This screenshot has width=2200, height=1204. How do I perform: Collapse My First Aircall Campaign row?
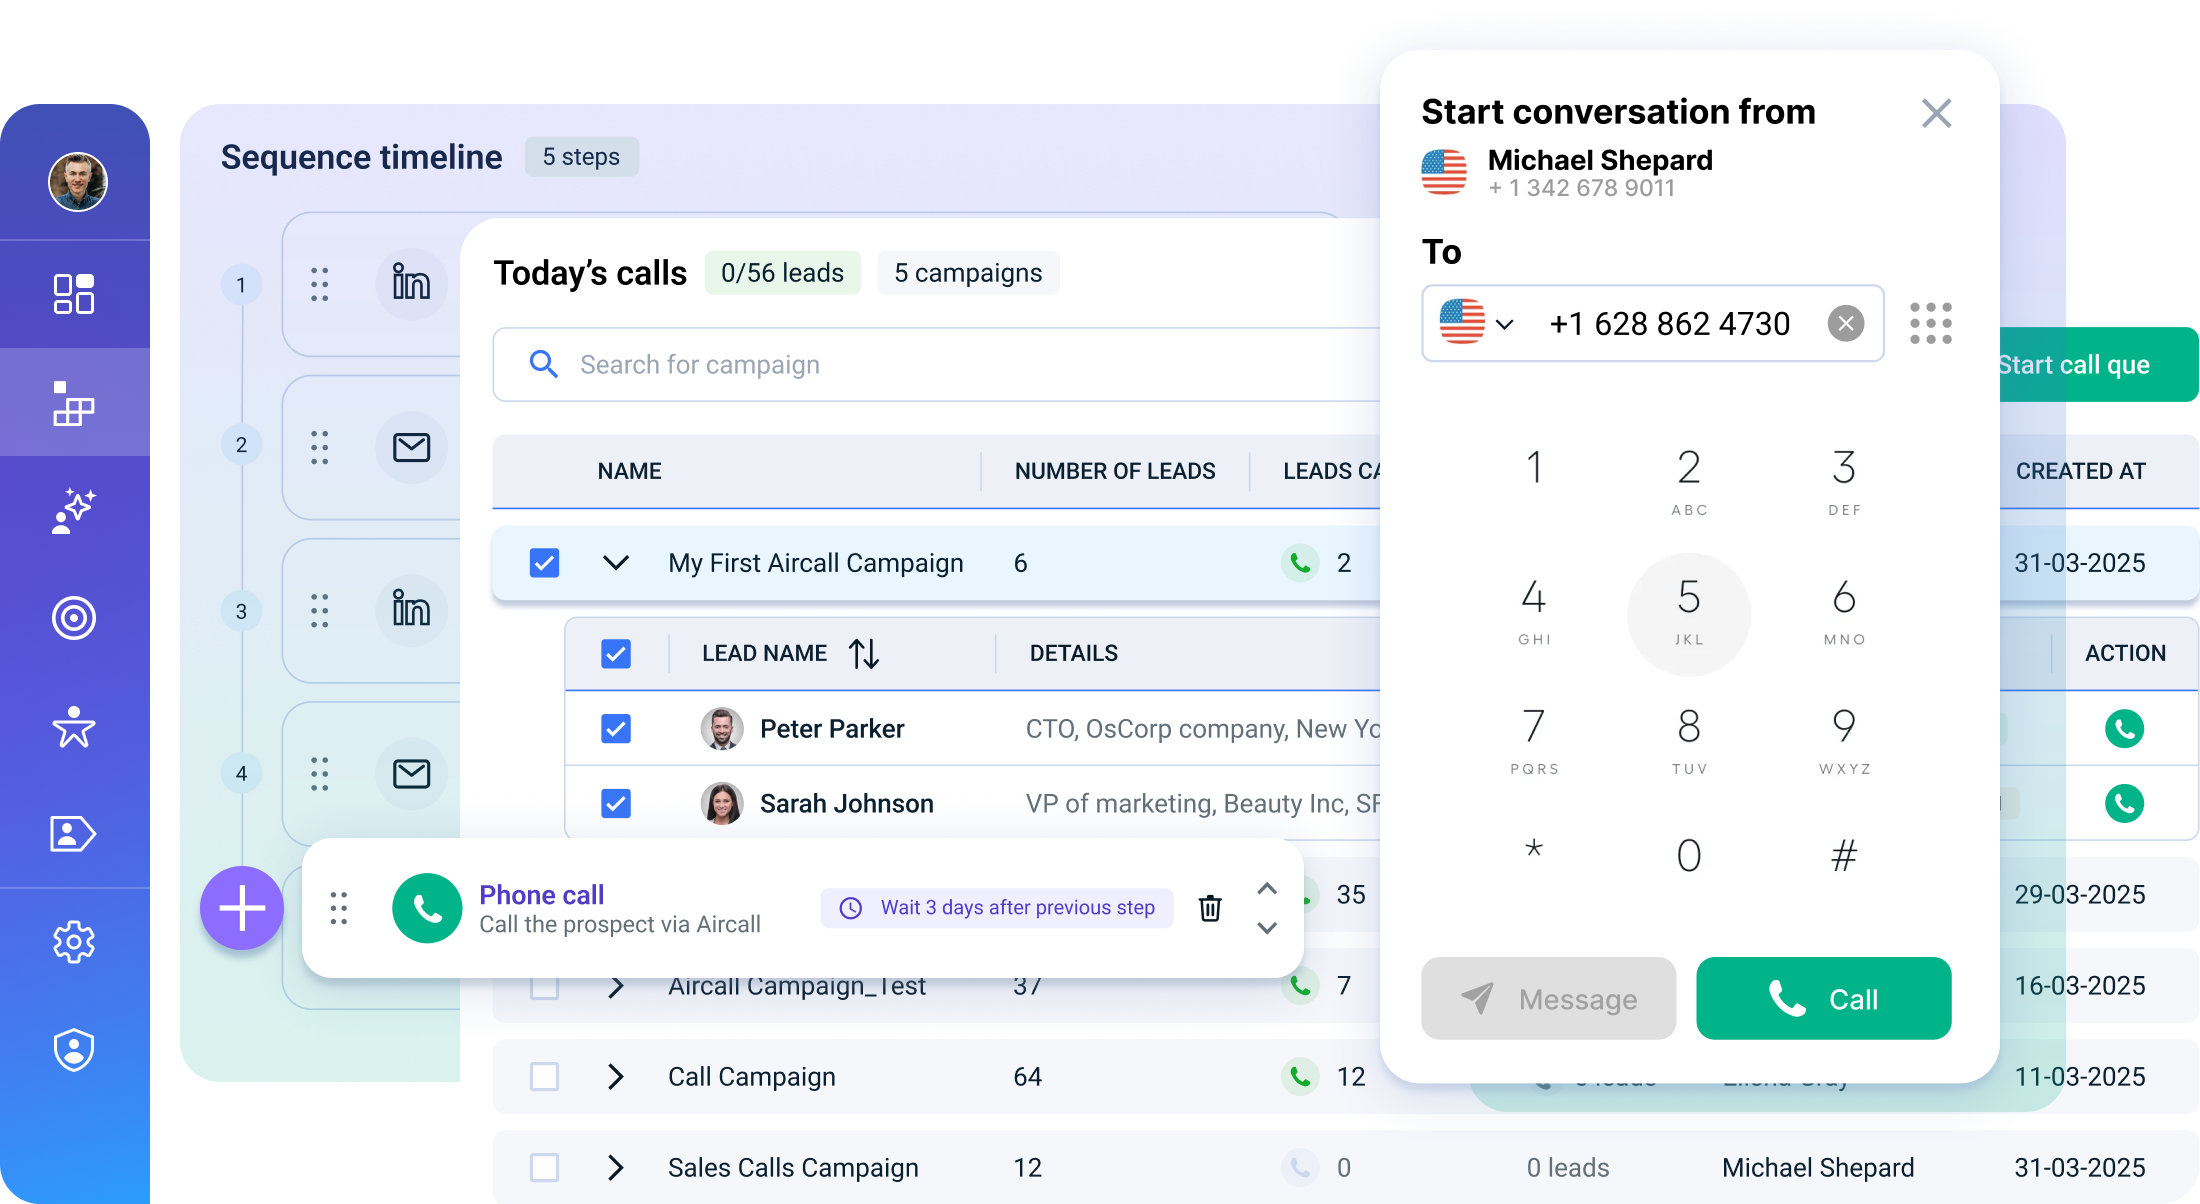pyautogui.click(x=616, y=563)
